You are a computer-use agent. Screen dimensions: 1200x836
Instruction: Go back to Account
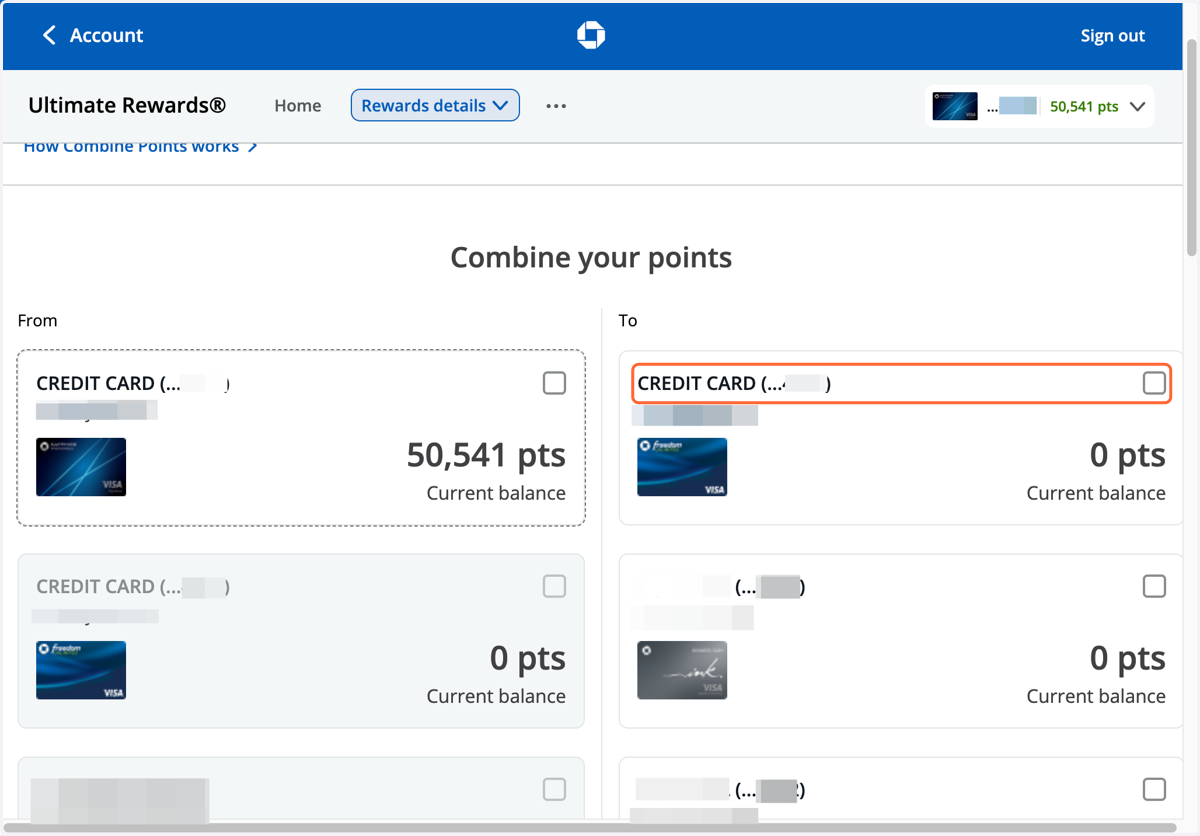(x=106, y=35)
